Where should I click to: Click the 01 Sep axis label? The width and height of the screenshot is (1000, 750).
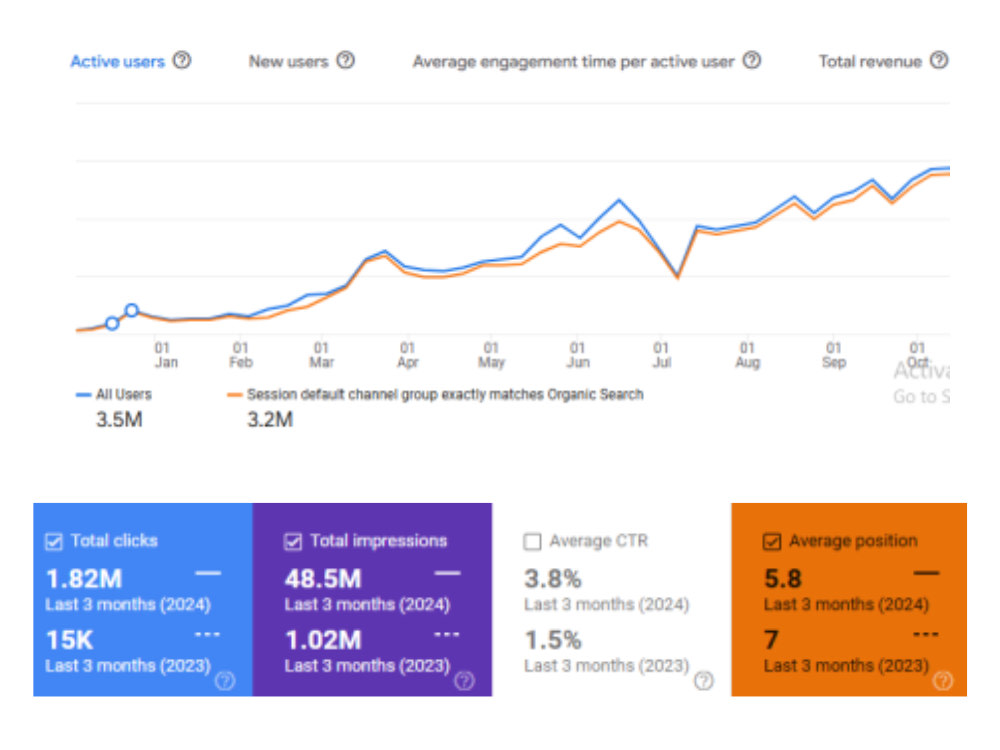(834, 355)
